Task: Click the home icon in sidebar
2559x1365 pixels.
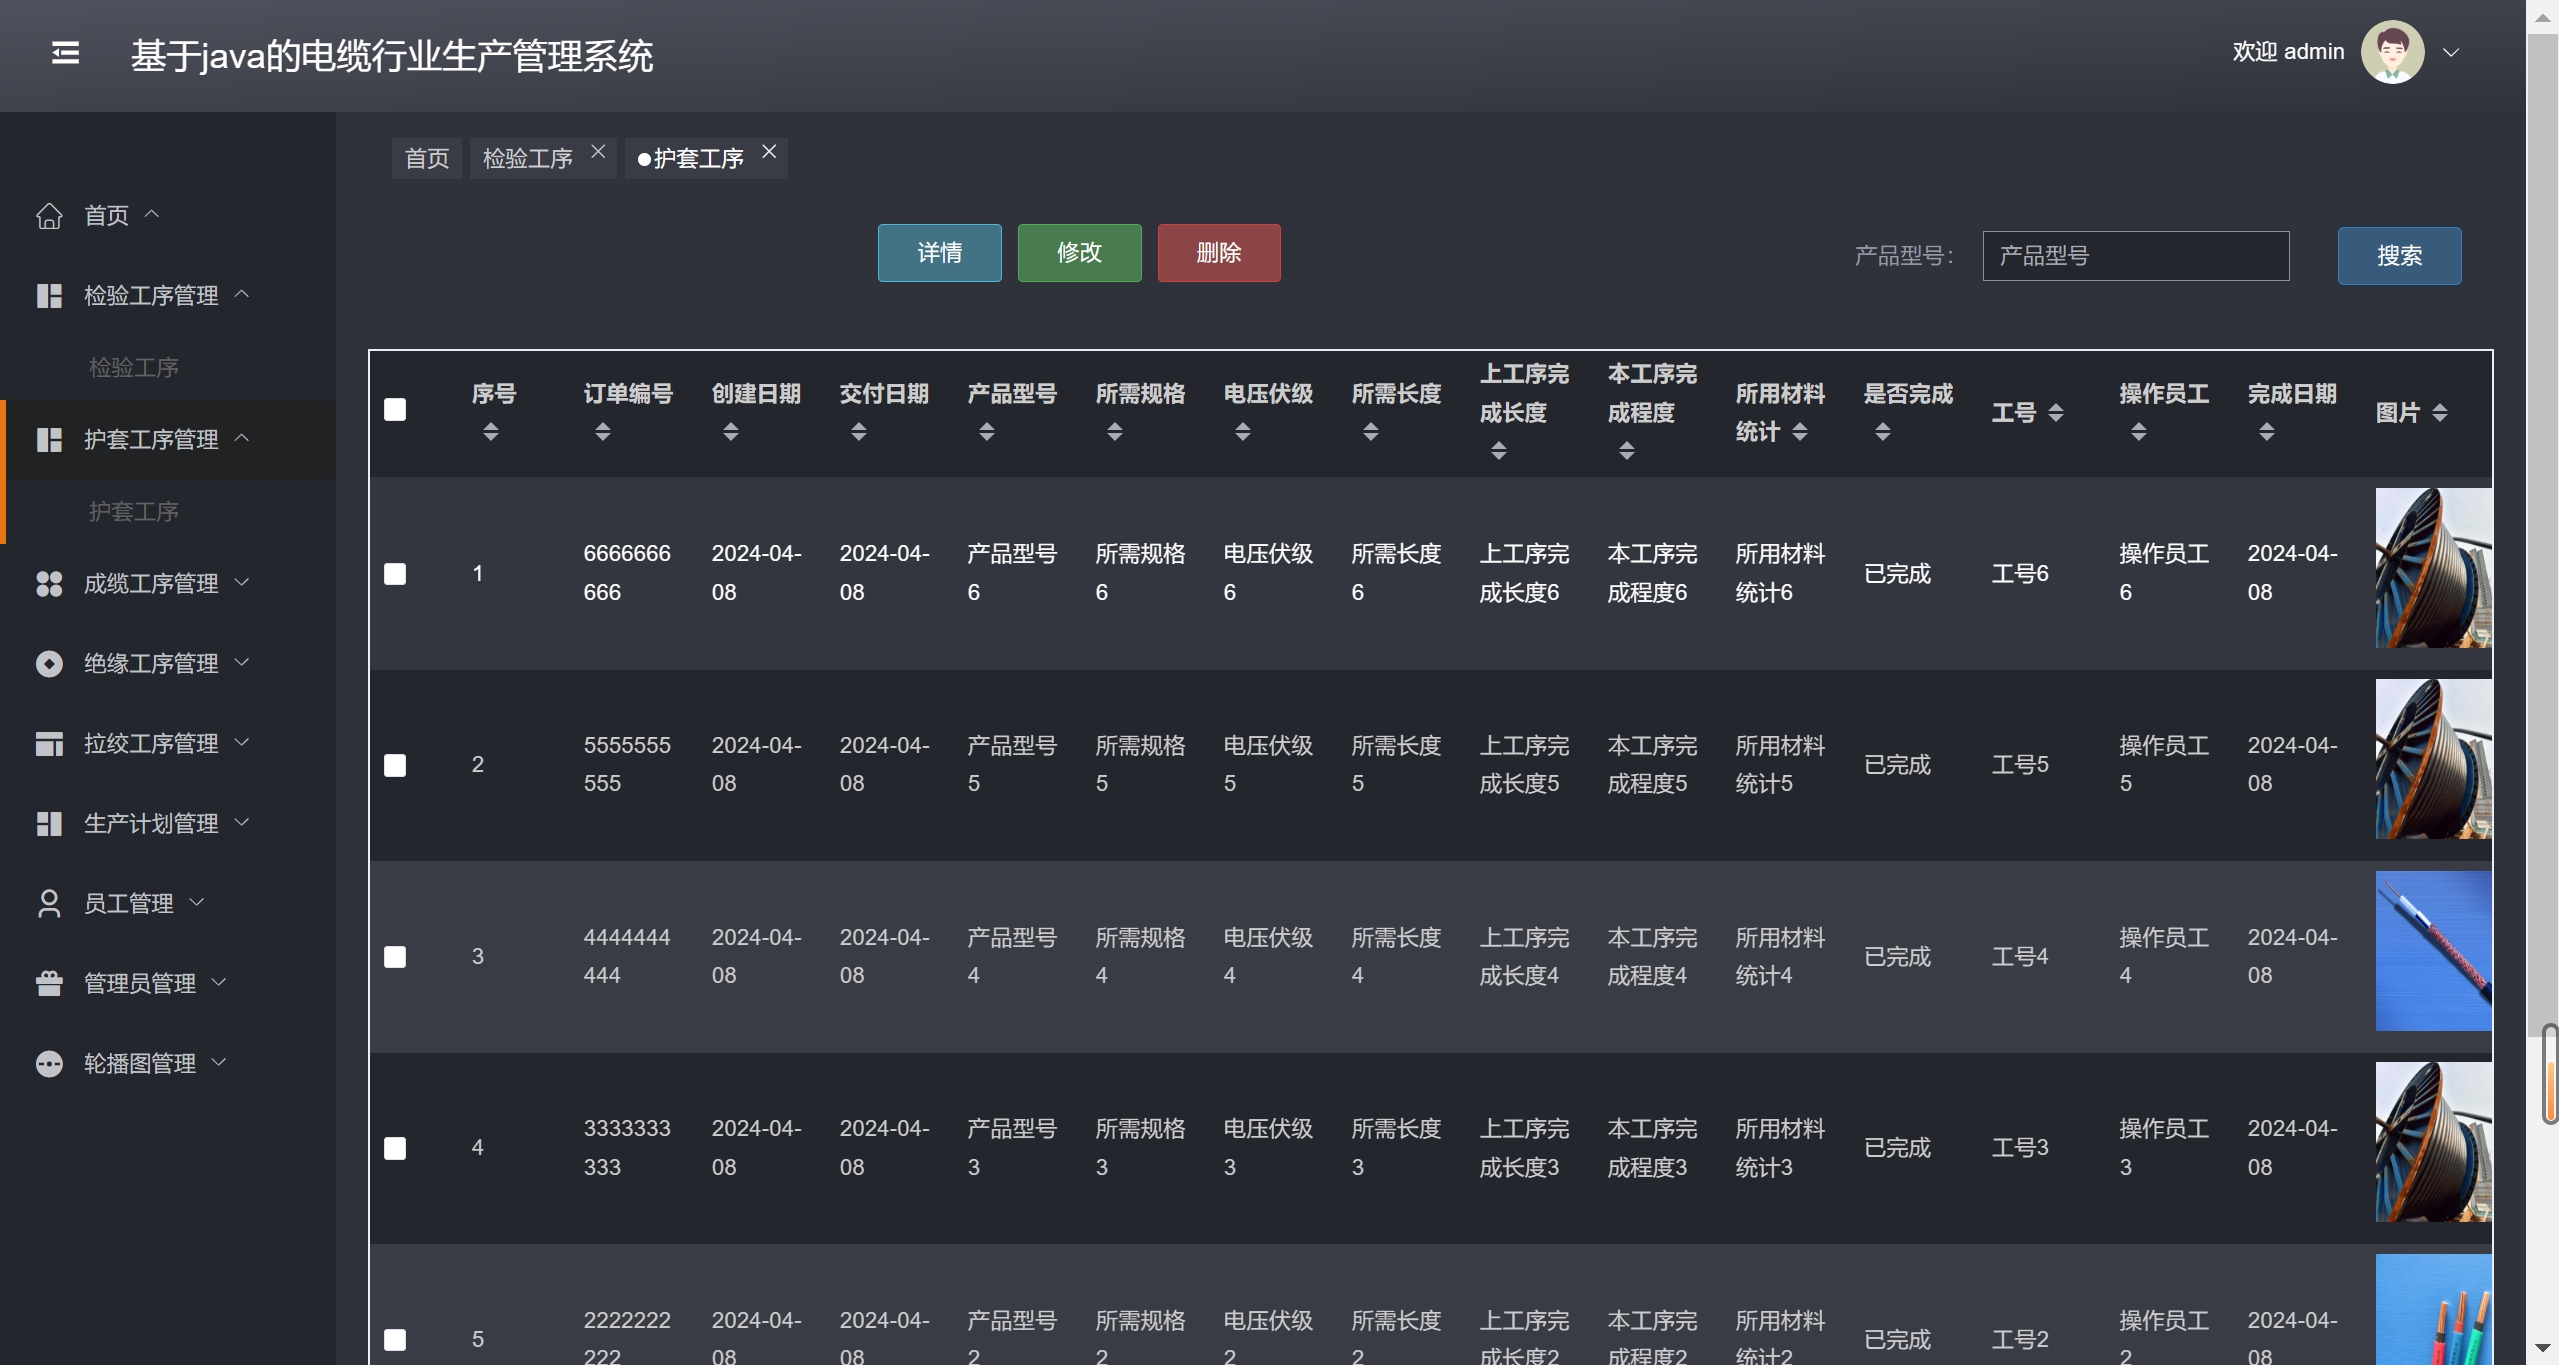Action: click(x=49, y=216)
